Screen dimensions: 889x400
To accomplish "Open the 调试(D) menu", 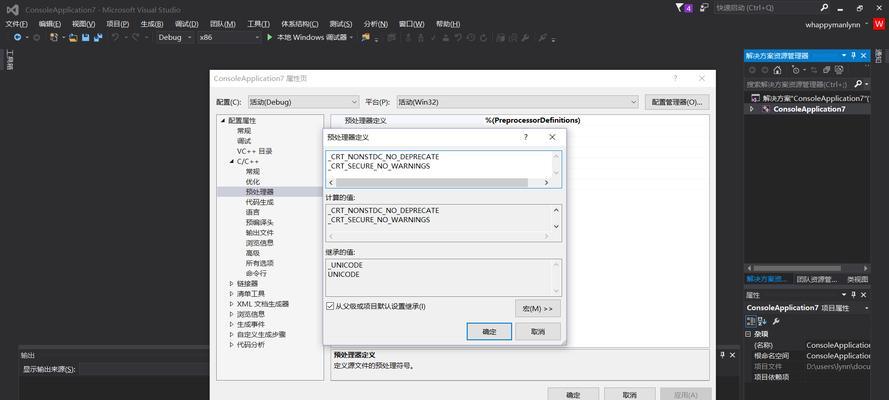I will (x=187, y=24).
